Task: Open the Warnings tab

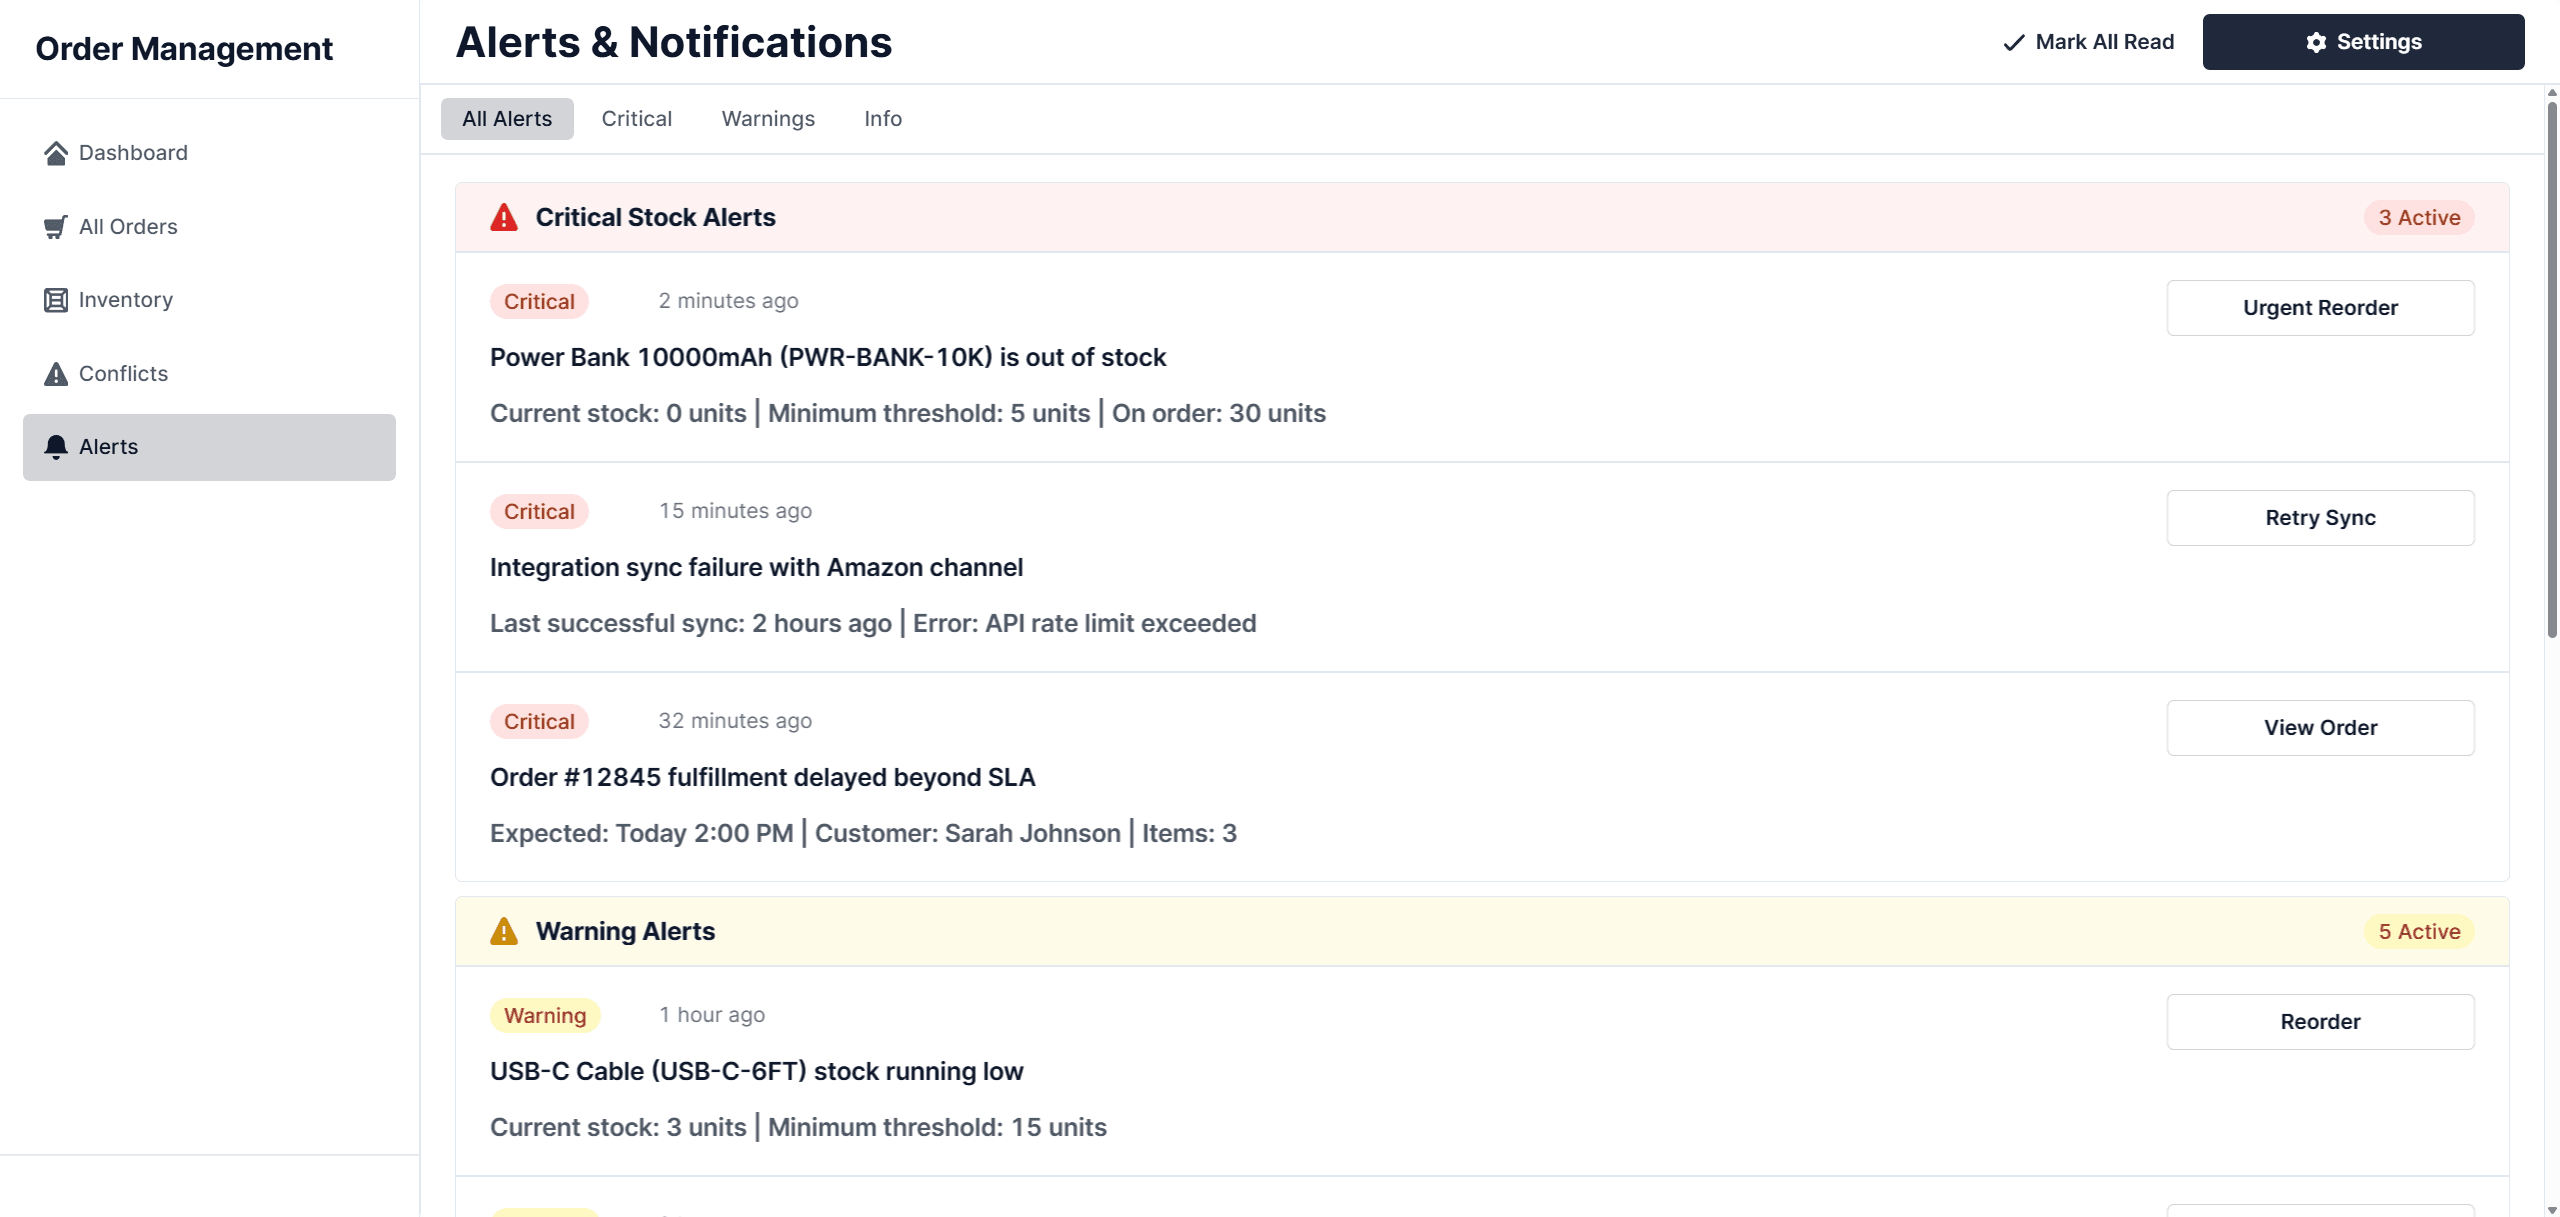Action: click(x=768, y=119)
